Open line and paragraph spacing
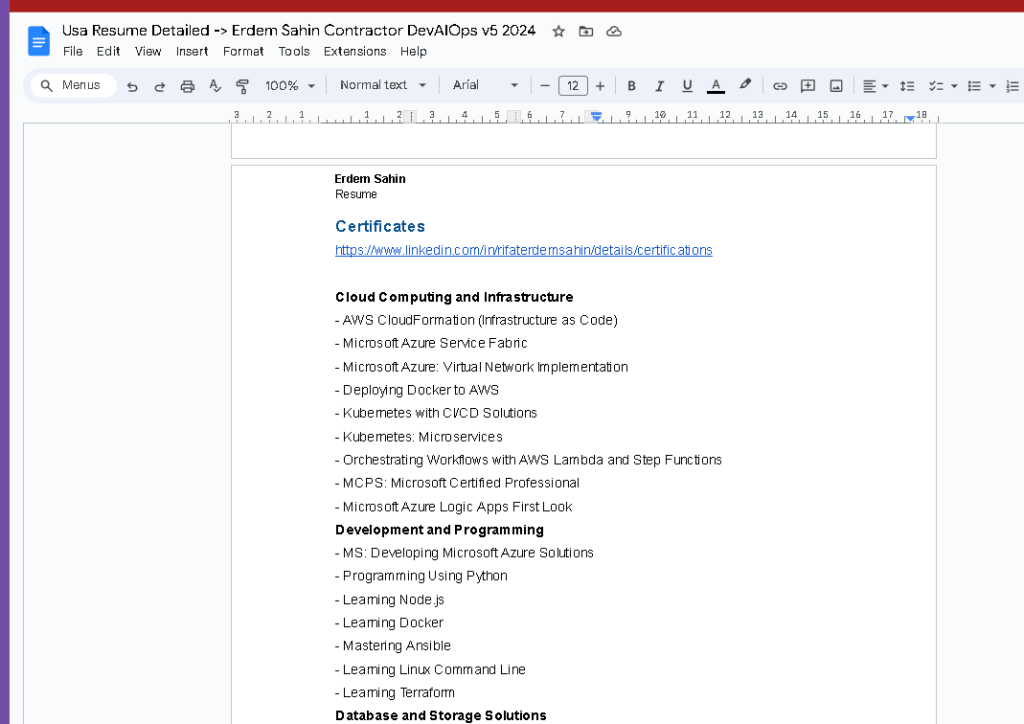 coord(907,86)
